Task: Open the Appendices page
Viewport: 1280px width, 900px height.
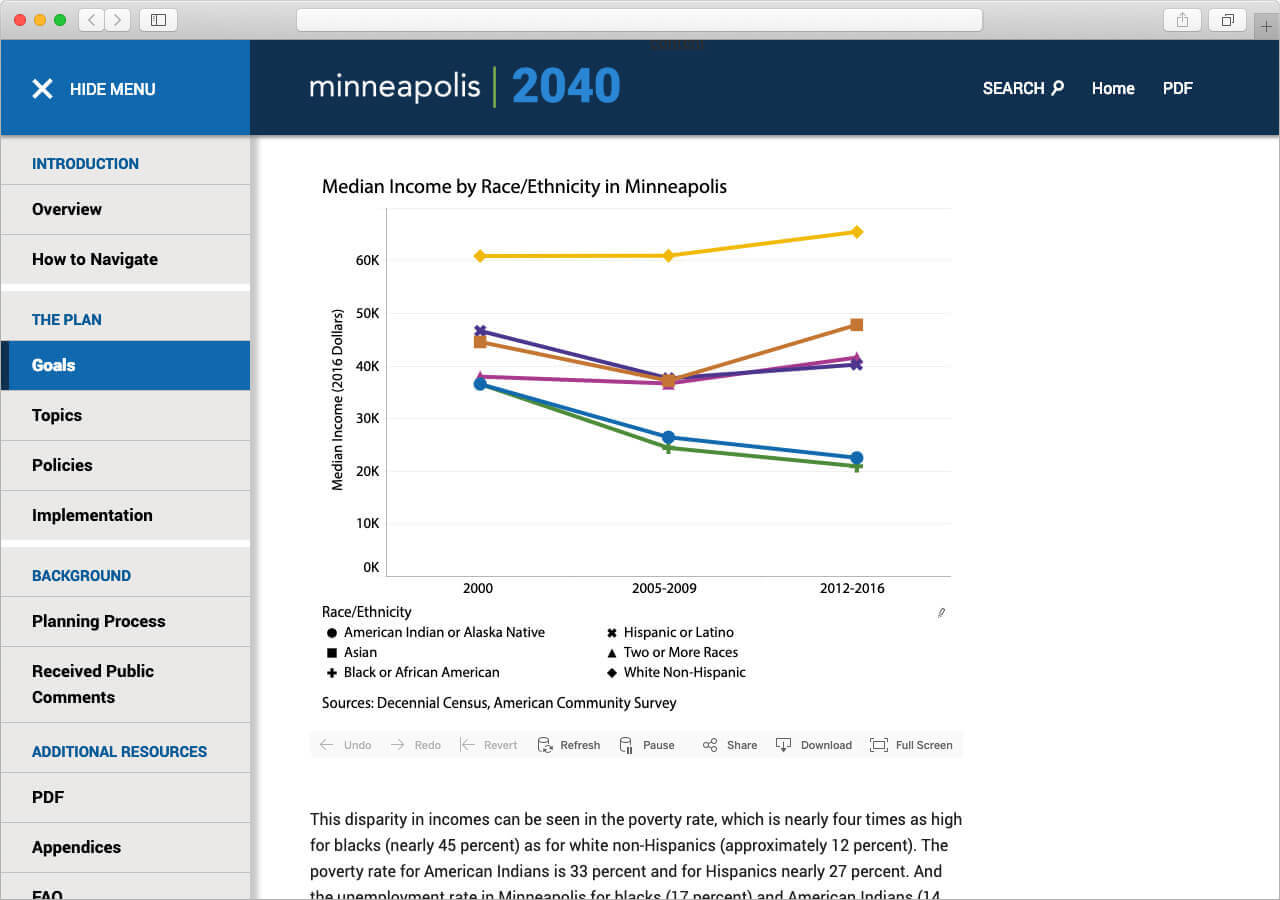Action: [125, 847]
